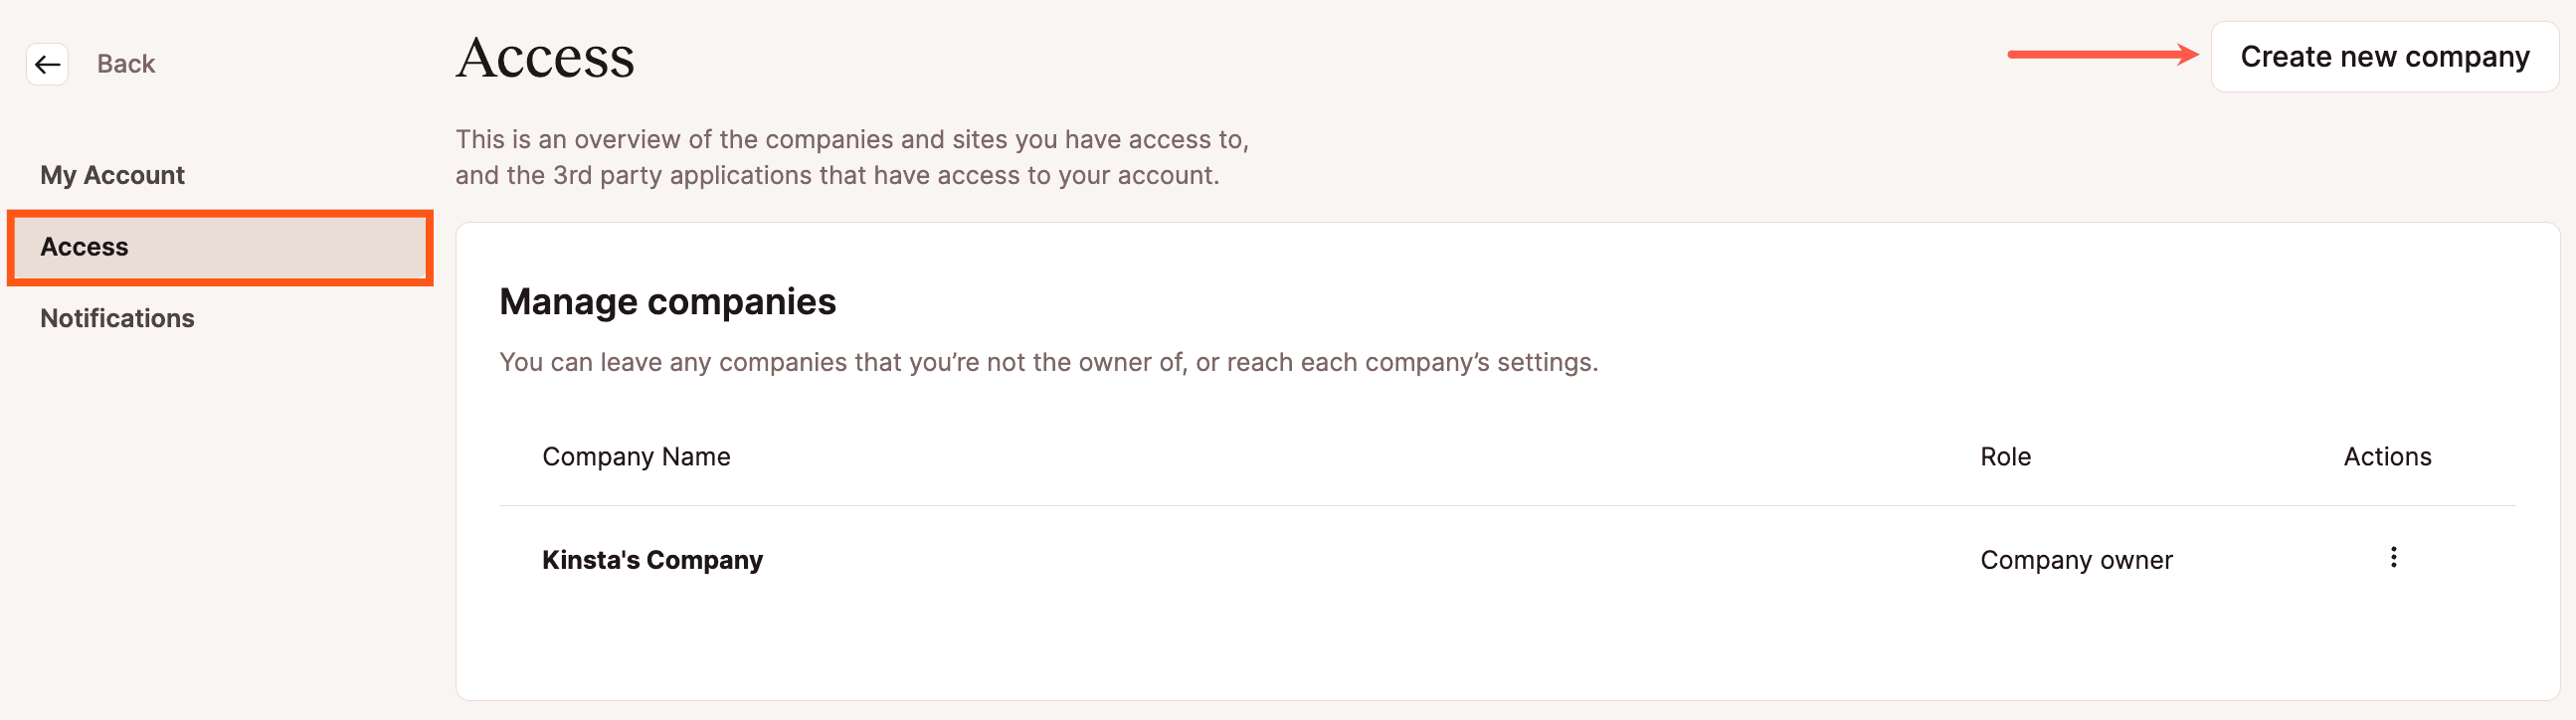Viewport: 2576px width, 720px height.
Task: Select the Kinsta's Company name
Action: click(x=652, y=560)
